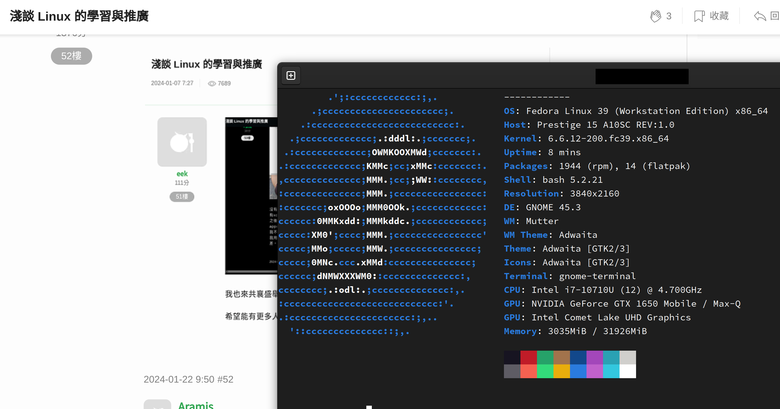Click the Host line: Prestige 15 A10SC
Screen dimensions: 780x409
[x=589, y=125]
